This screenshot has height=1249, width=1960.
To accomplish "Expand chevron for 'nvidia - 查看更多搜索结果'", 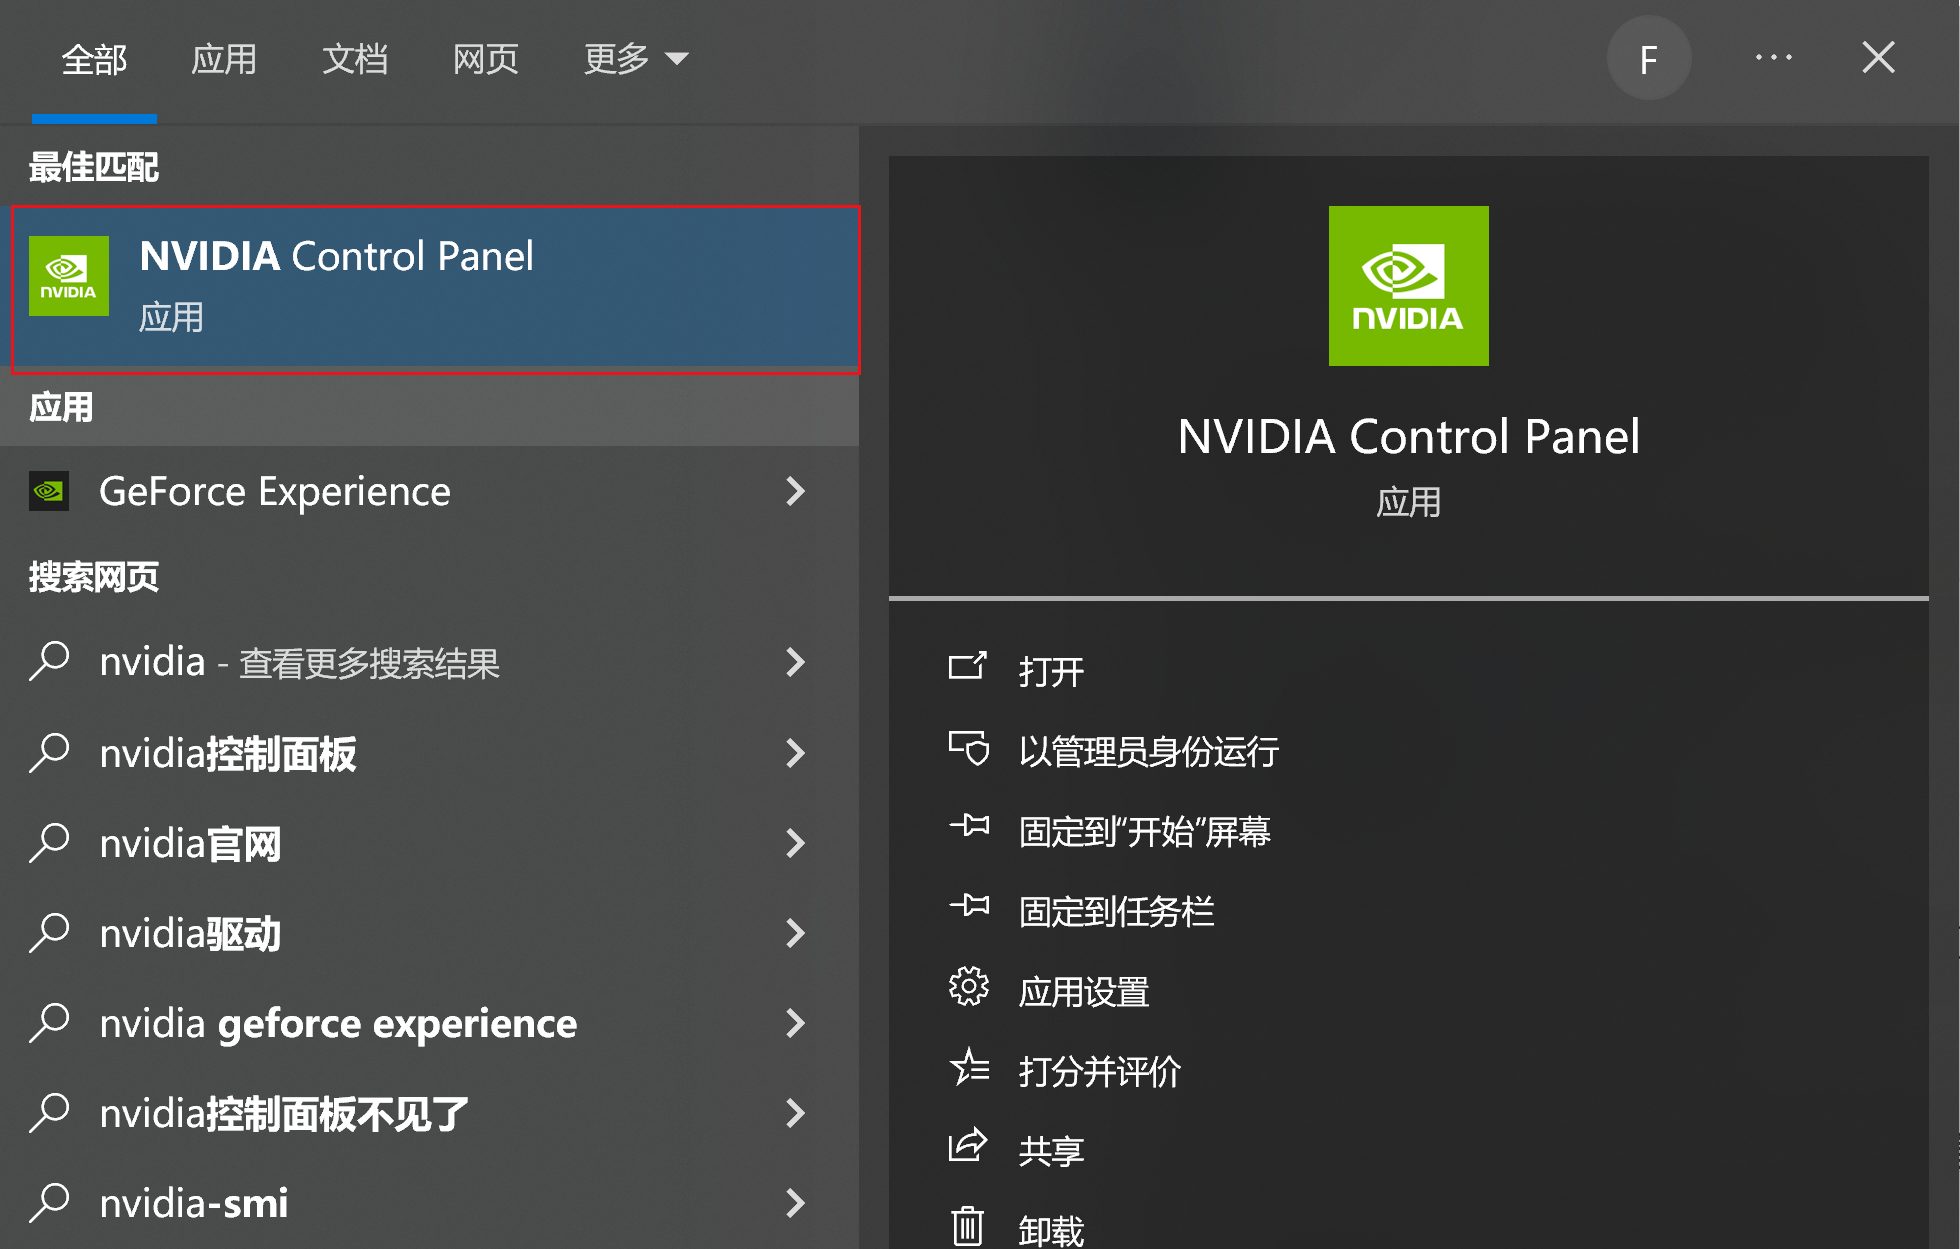I will click(795, 662).
